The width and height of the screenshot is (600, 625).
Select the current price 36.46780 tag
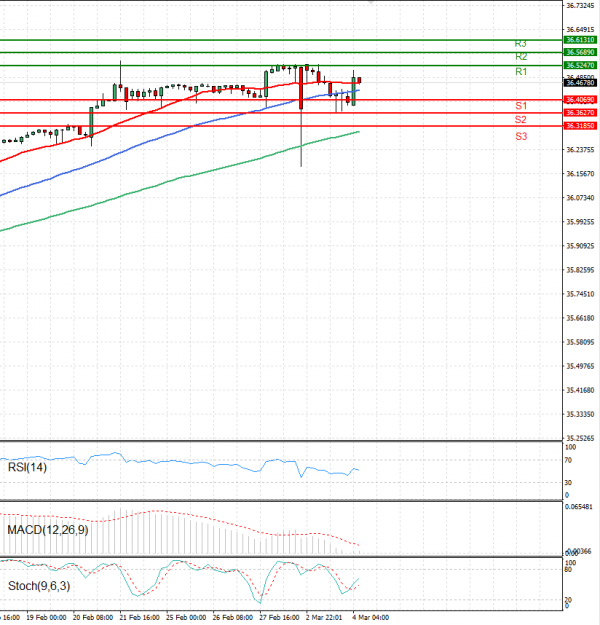click(580, 83)
